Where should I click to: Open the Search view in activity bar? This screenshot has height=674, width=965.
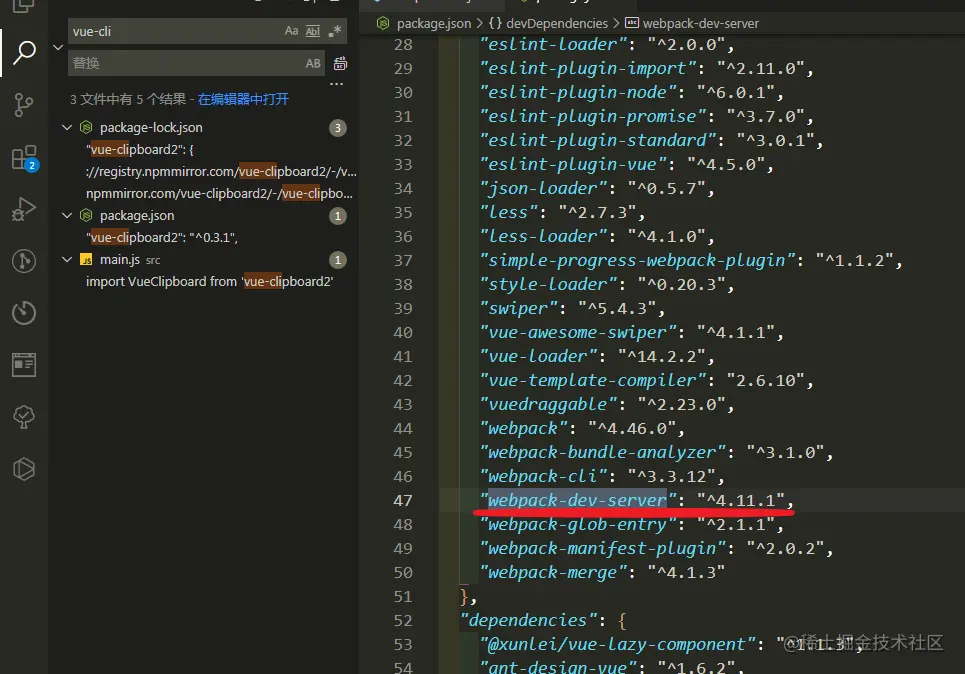[x=24, y=52]
